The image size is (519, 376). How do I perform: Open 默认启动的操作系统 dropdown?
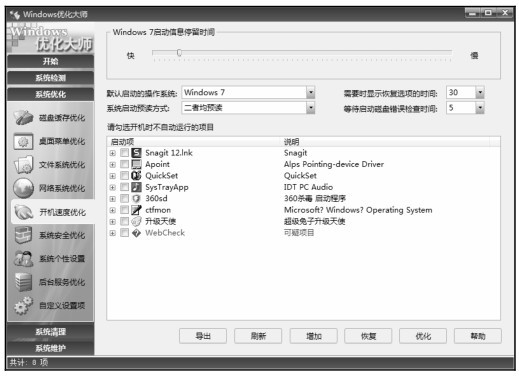[310, 92]
